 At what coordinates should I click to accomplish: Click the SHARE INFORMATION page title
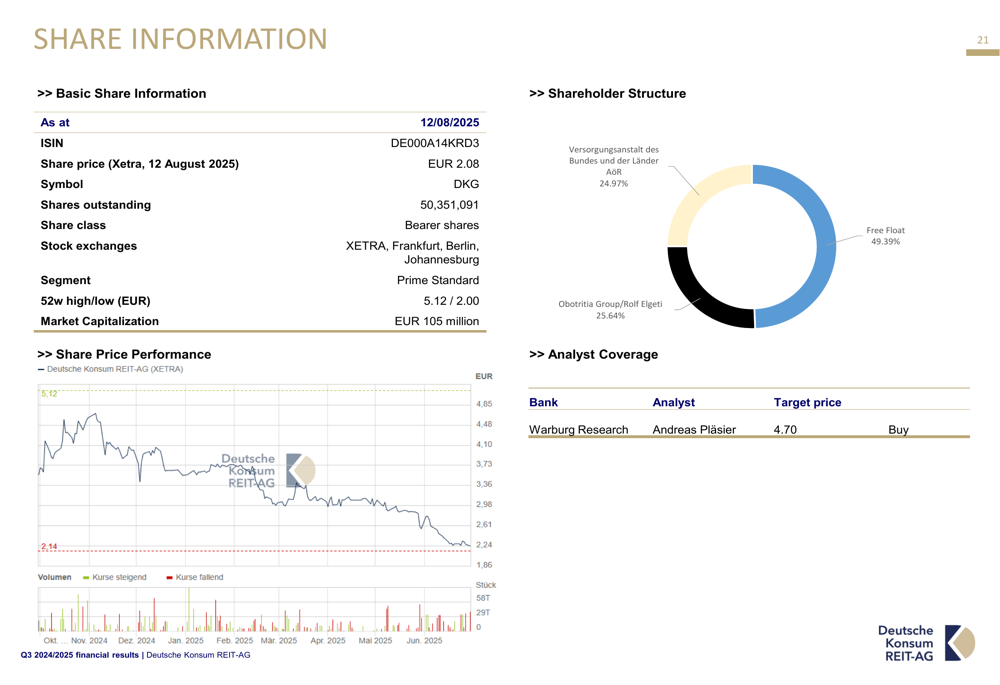click(180, 39)
